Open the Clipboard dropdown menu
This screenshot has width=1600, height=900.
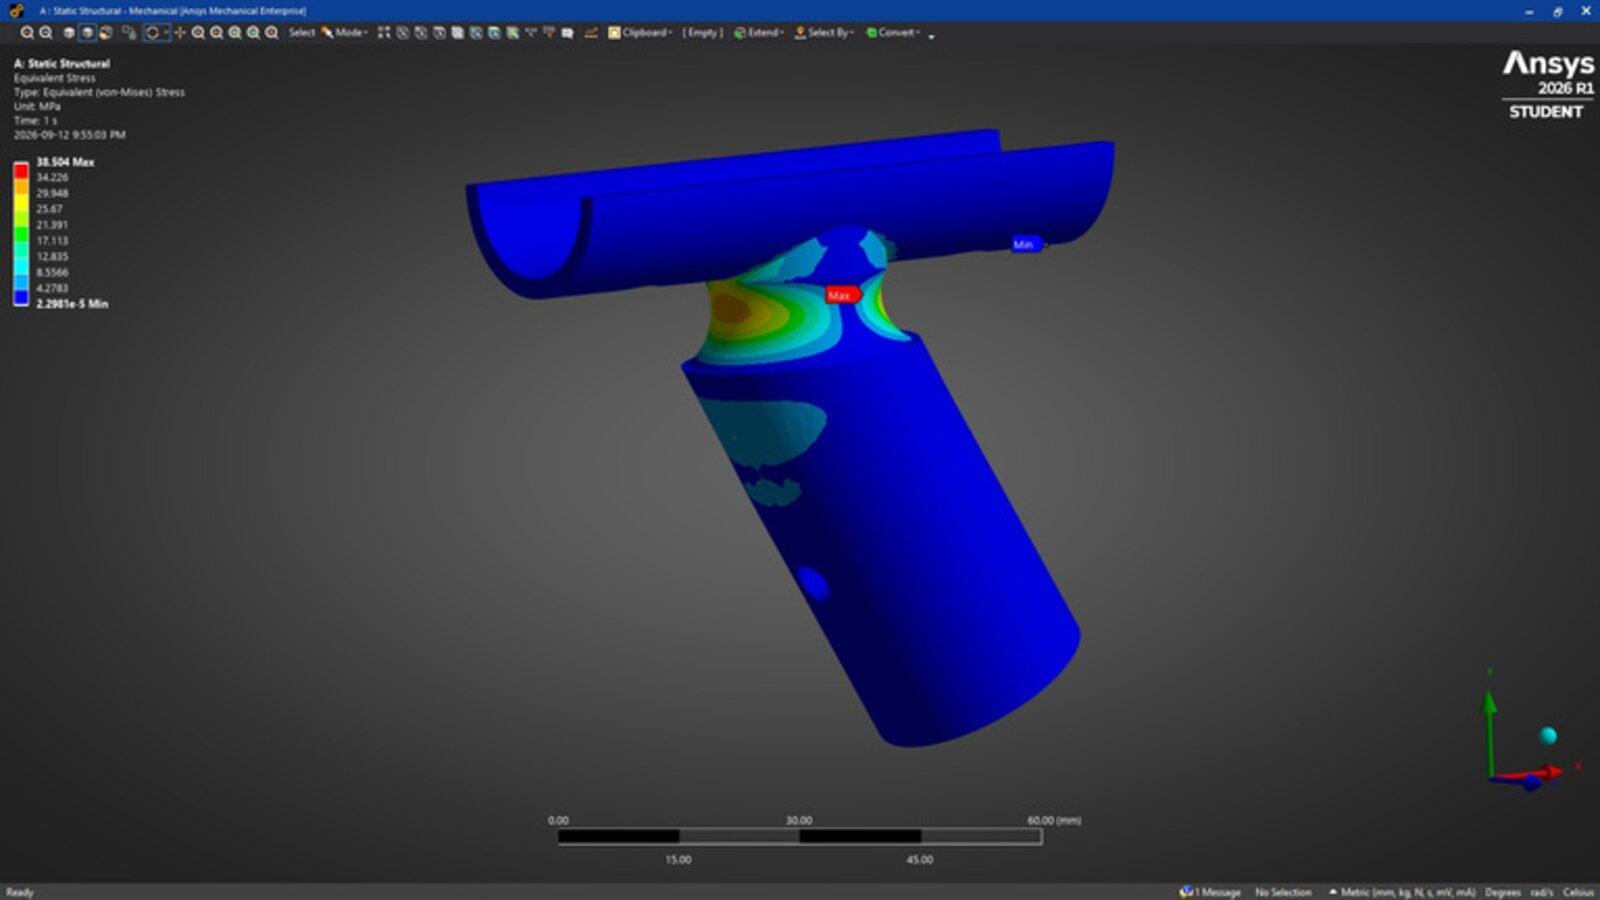coord(640,33)
